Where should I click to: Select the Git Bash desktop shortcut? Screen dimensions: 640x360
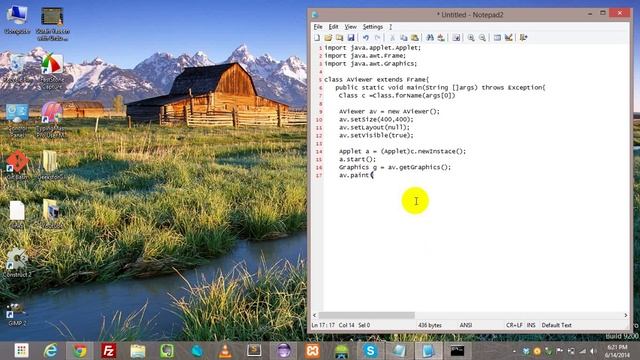tap(17, 166)
